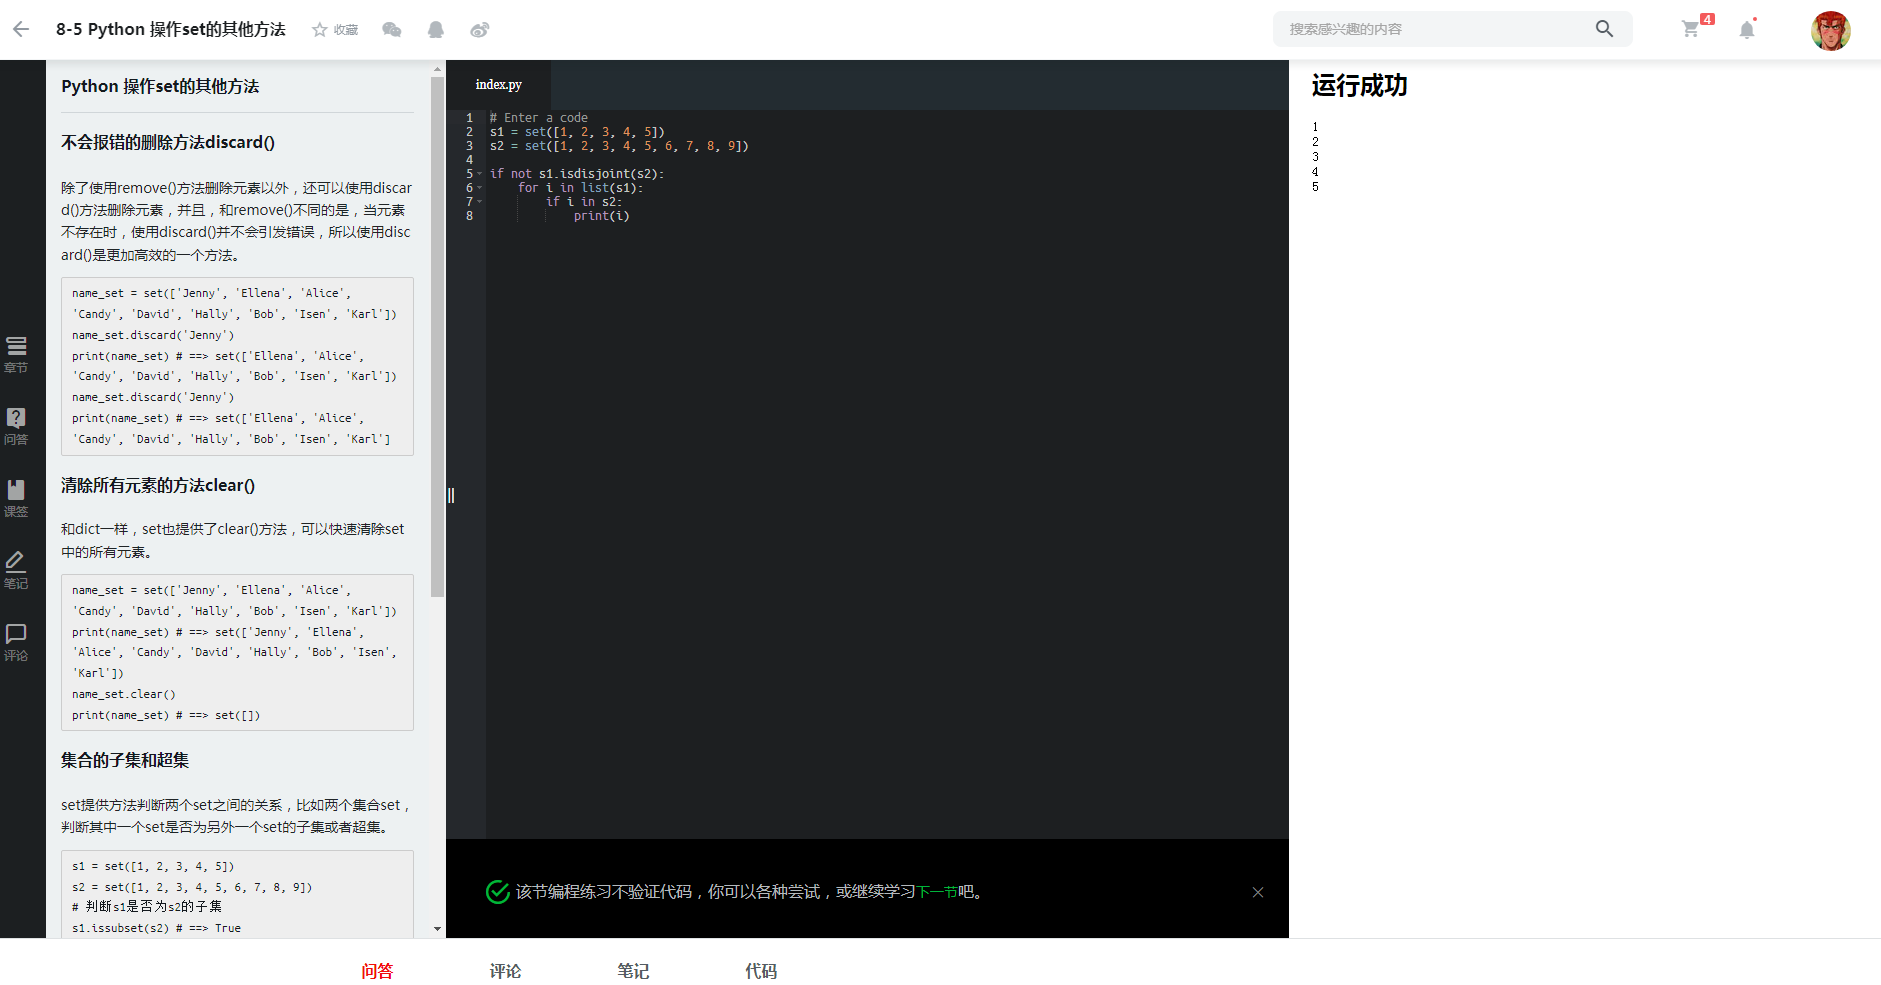Open the Q&A (问答) sidebar icon
The width and height of the screenshot is (1881, 985).
click(16, 427)
